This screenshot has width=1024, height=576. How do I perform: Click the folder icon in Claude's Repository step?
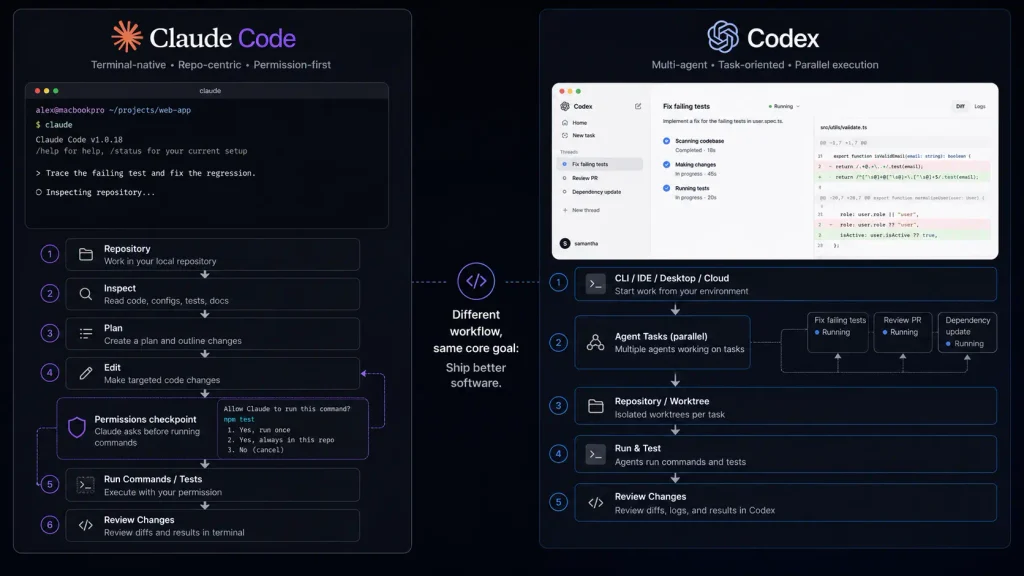(86, 255)
